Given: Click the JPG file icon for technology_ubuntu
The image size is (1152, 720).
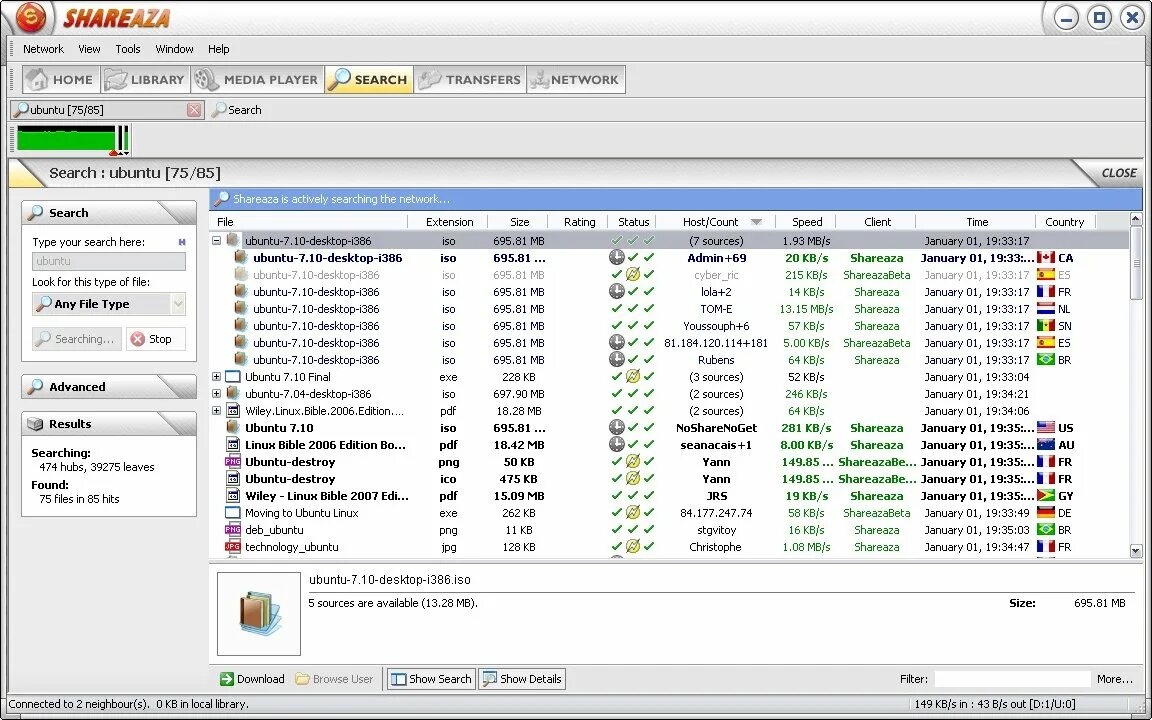Looking at the screenshot, I should click(x=232, y=547).
